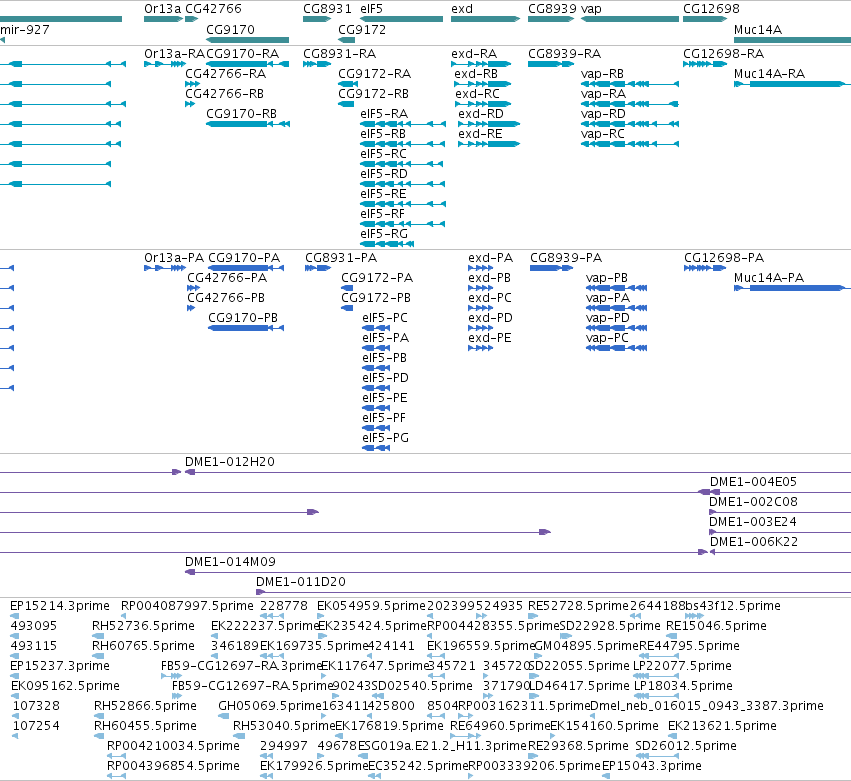Click the eIF5 gene span bar
The height and width of the screenshot is (781, 851).
[402, 19]
